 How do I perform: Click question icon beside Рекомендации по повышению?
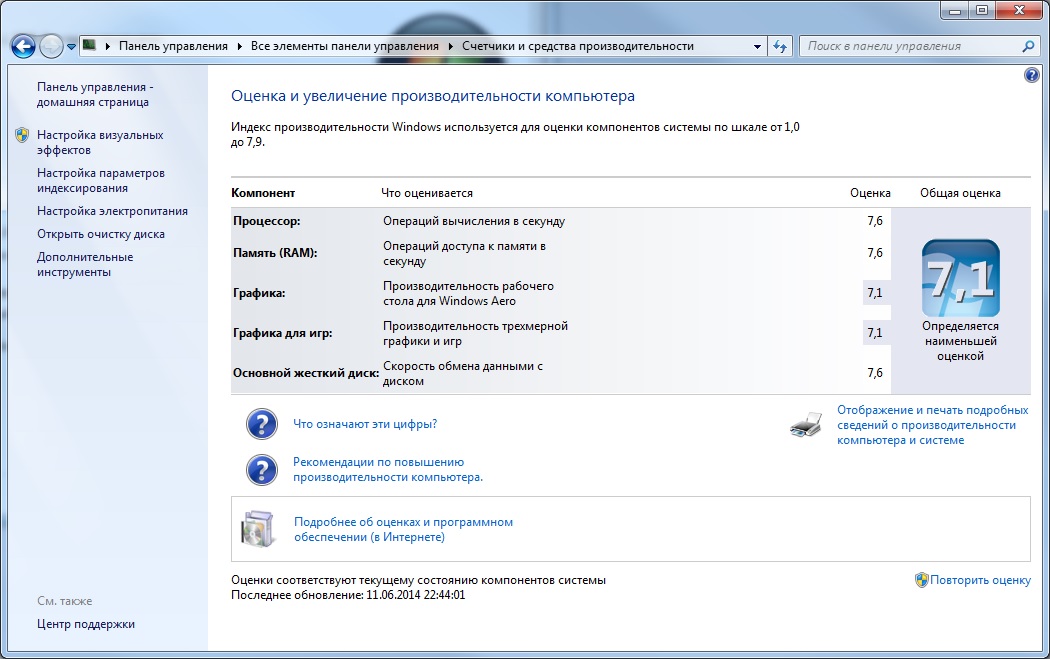[x=262, y=470]
